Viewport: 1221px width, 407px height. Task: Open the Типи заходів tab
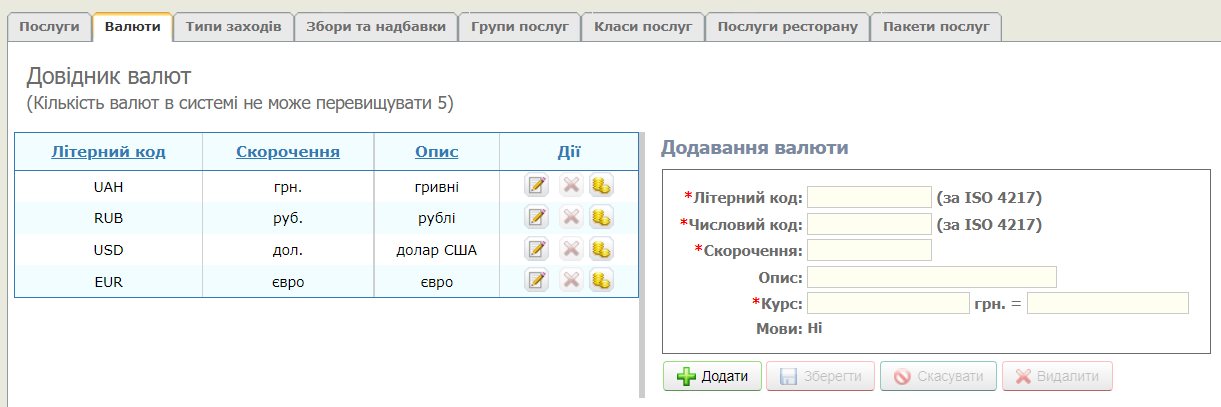(233, 27)
